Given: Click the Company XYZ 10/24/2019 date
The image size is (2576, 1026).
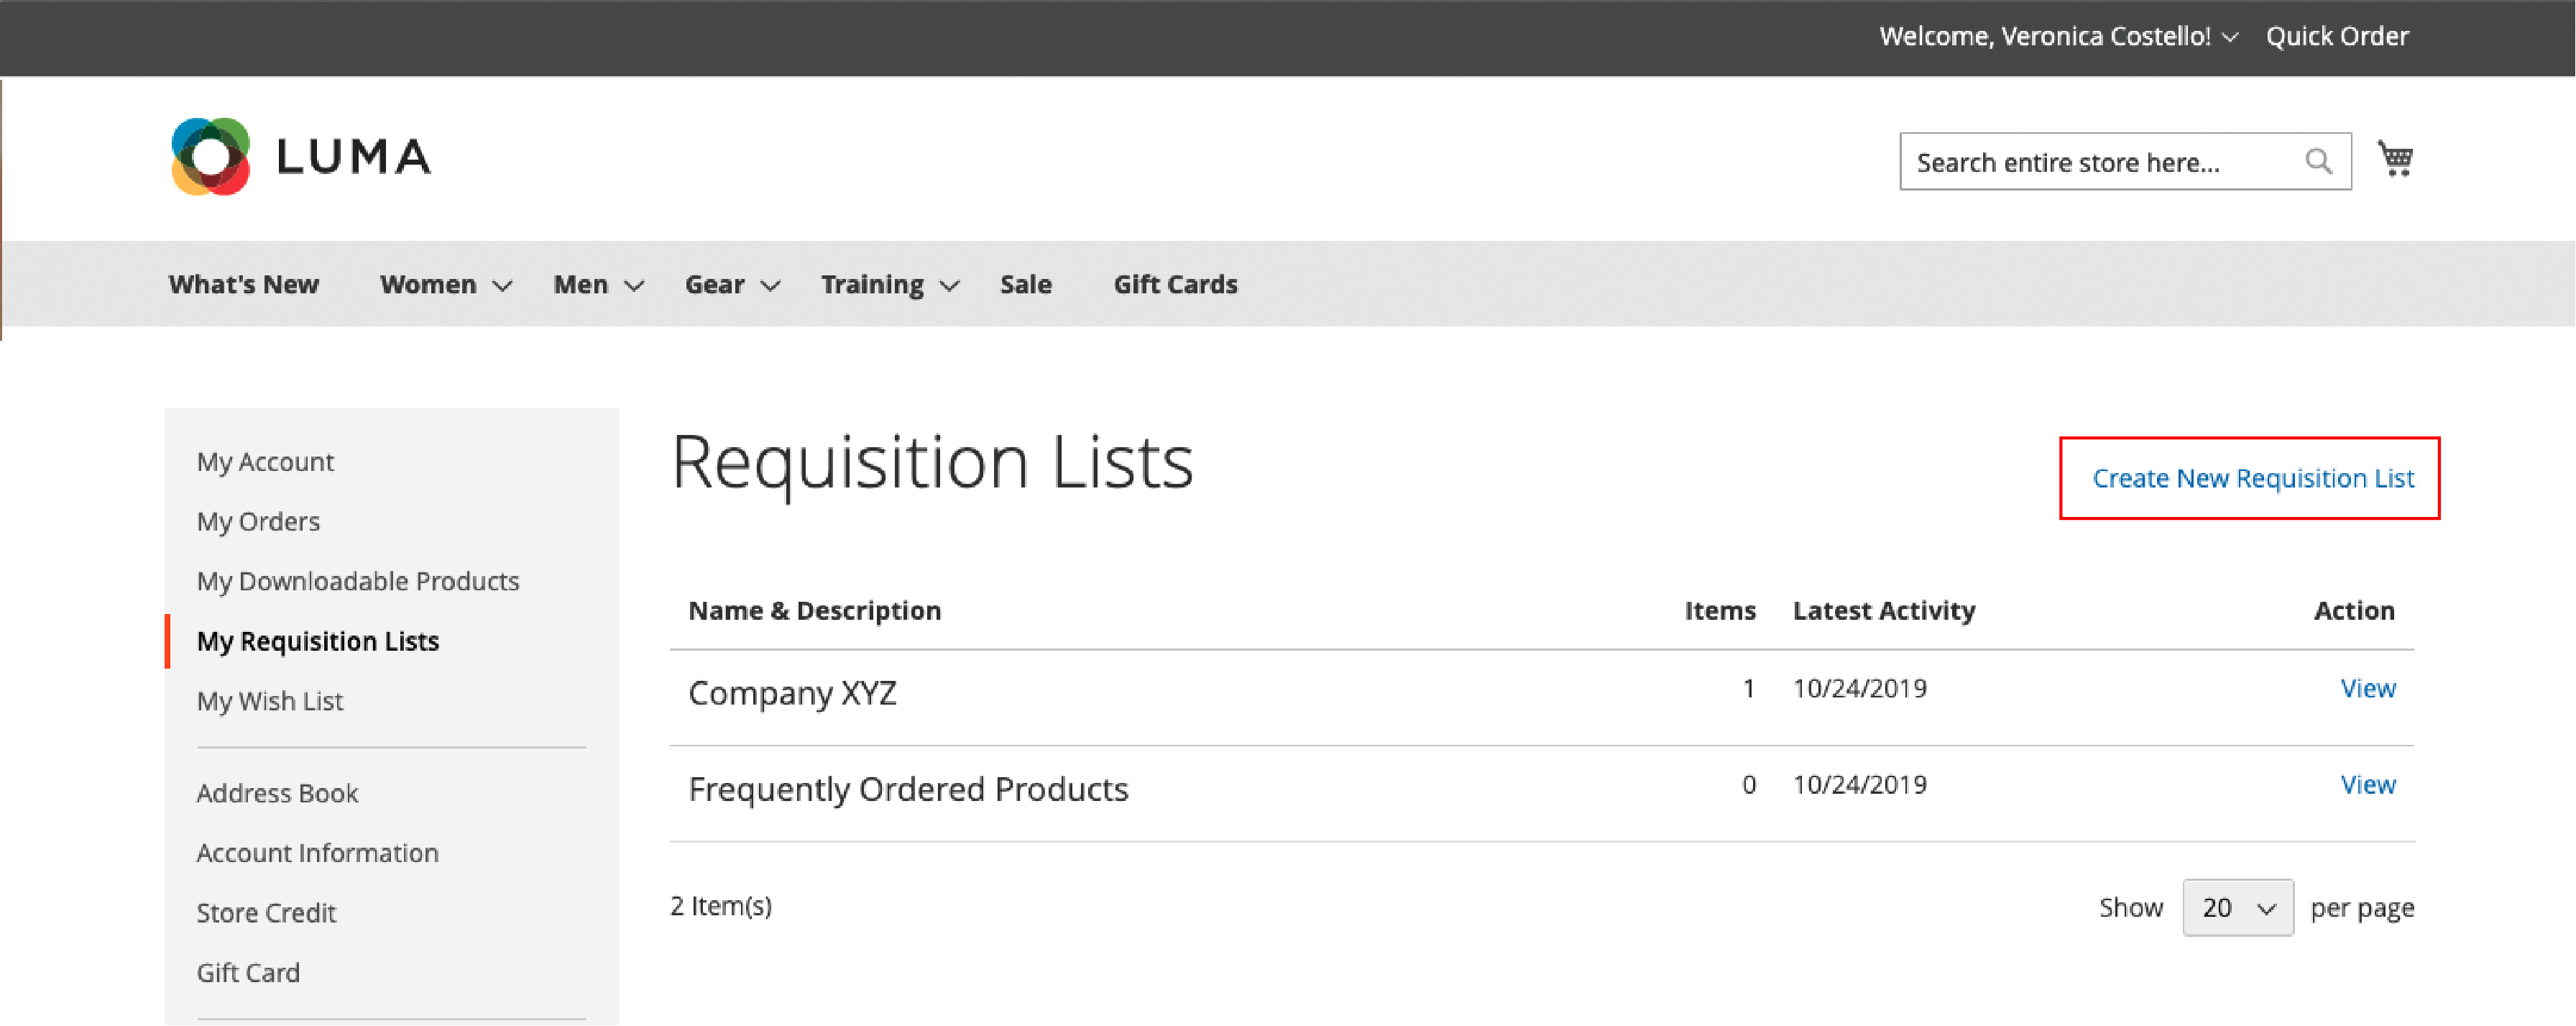Looking at the screenshot, I should (x=1860, y=689).
